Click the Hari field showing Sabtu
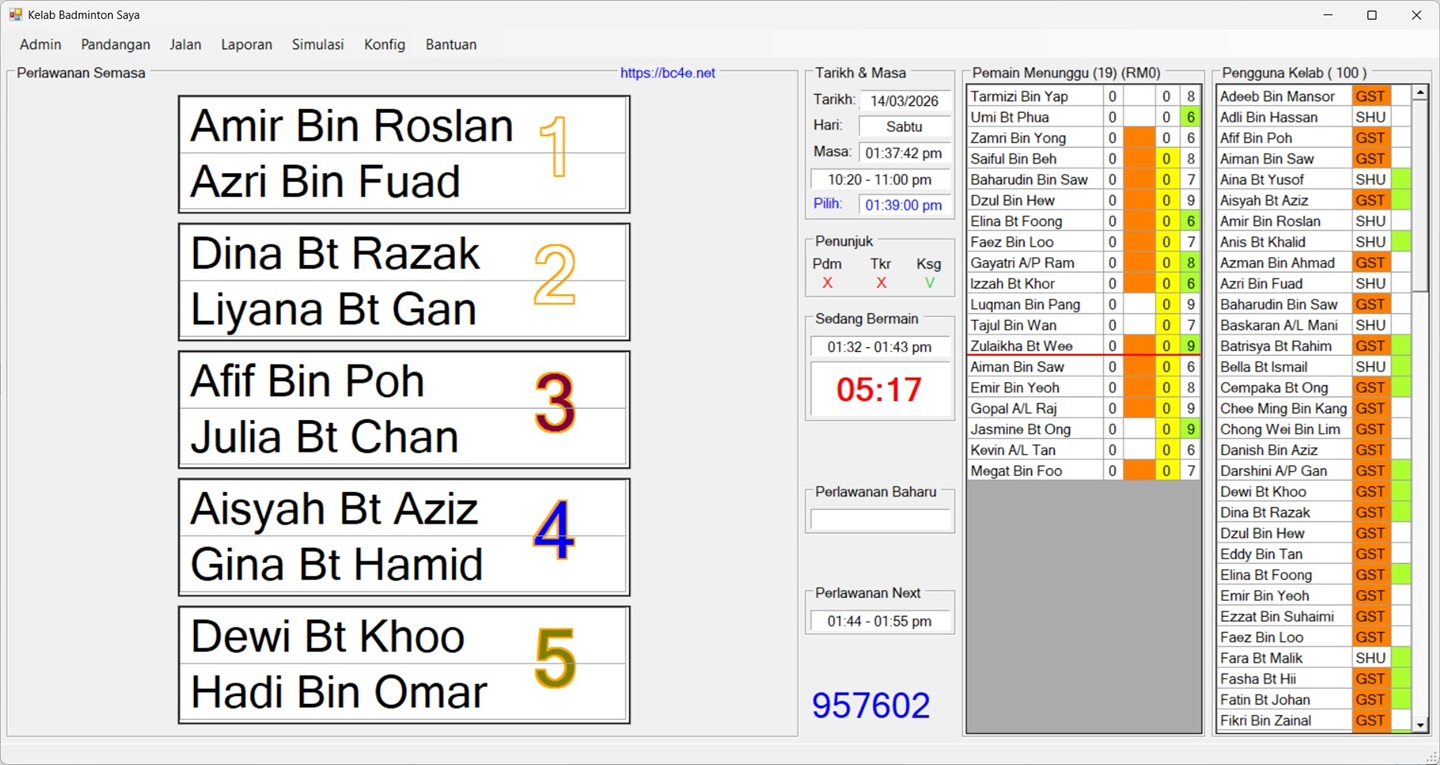The width and height of the screenshot is (1440, 765). click(x=904, y=127)
